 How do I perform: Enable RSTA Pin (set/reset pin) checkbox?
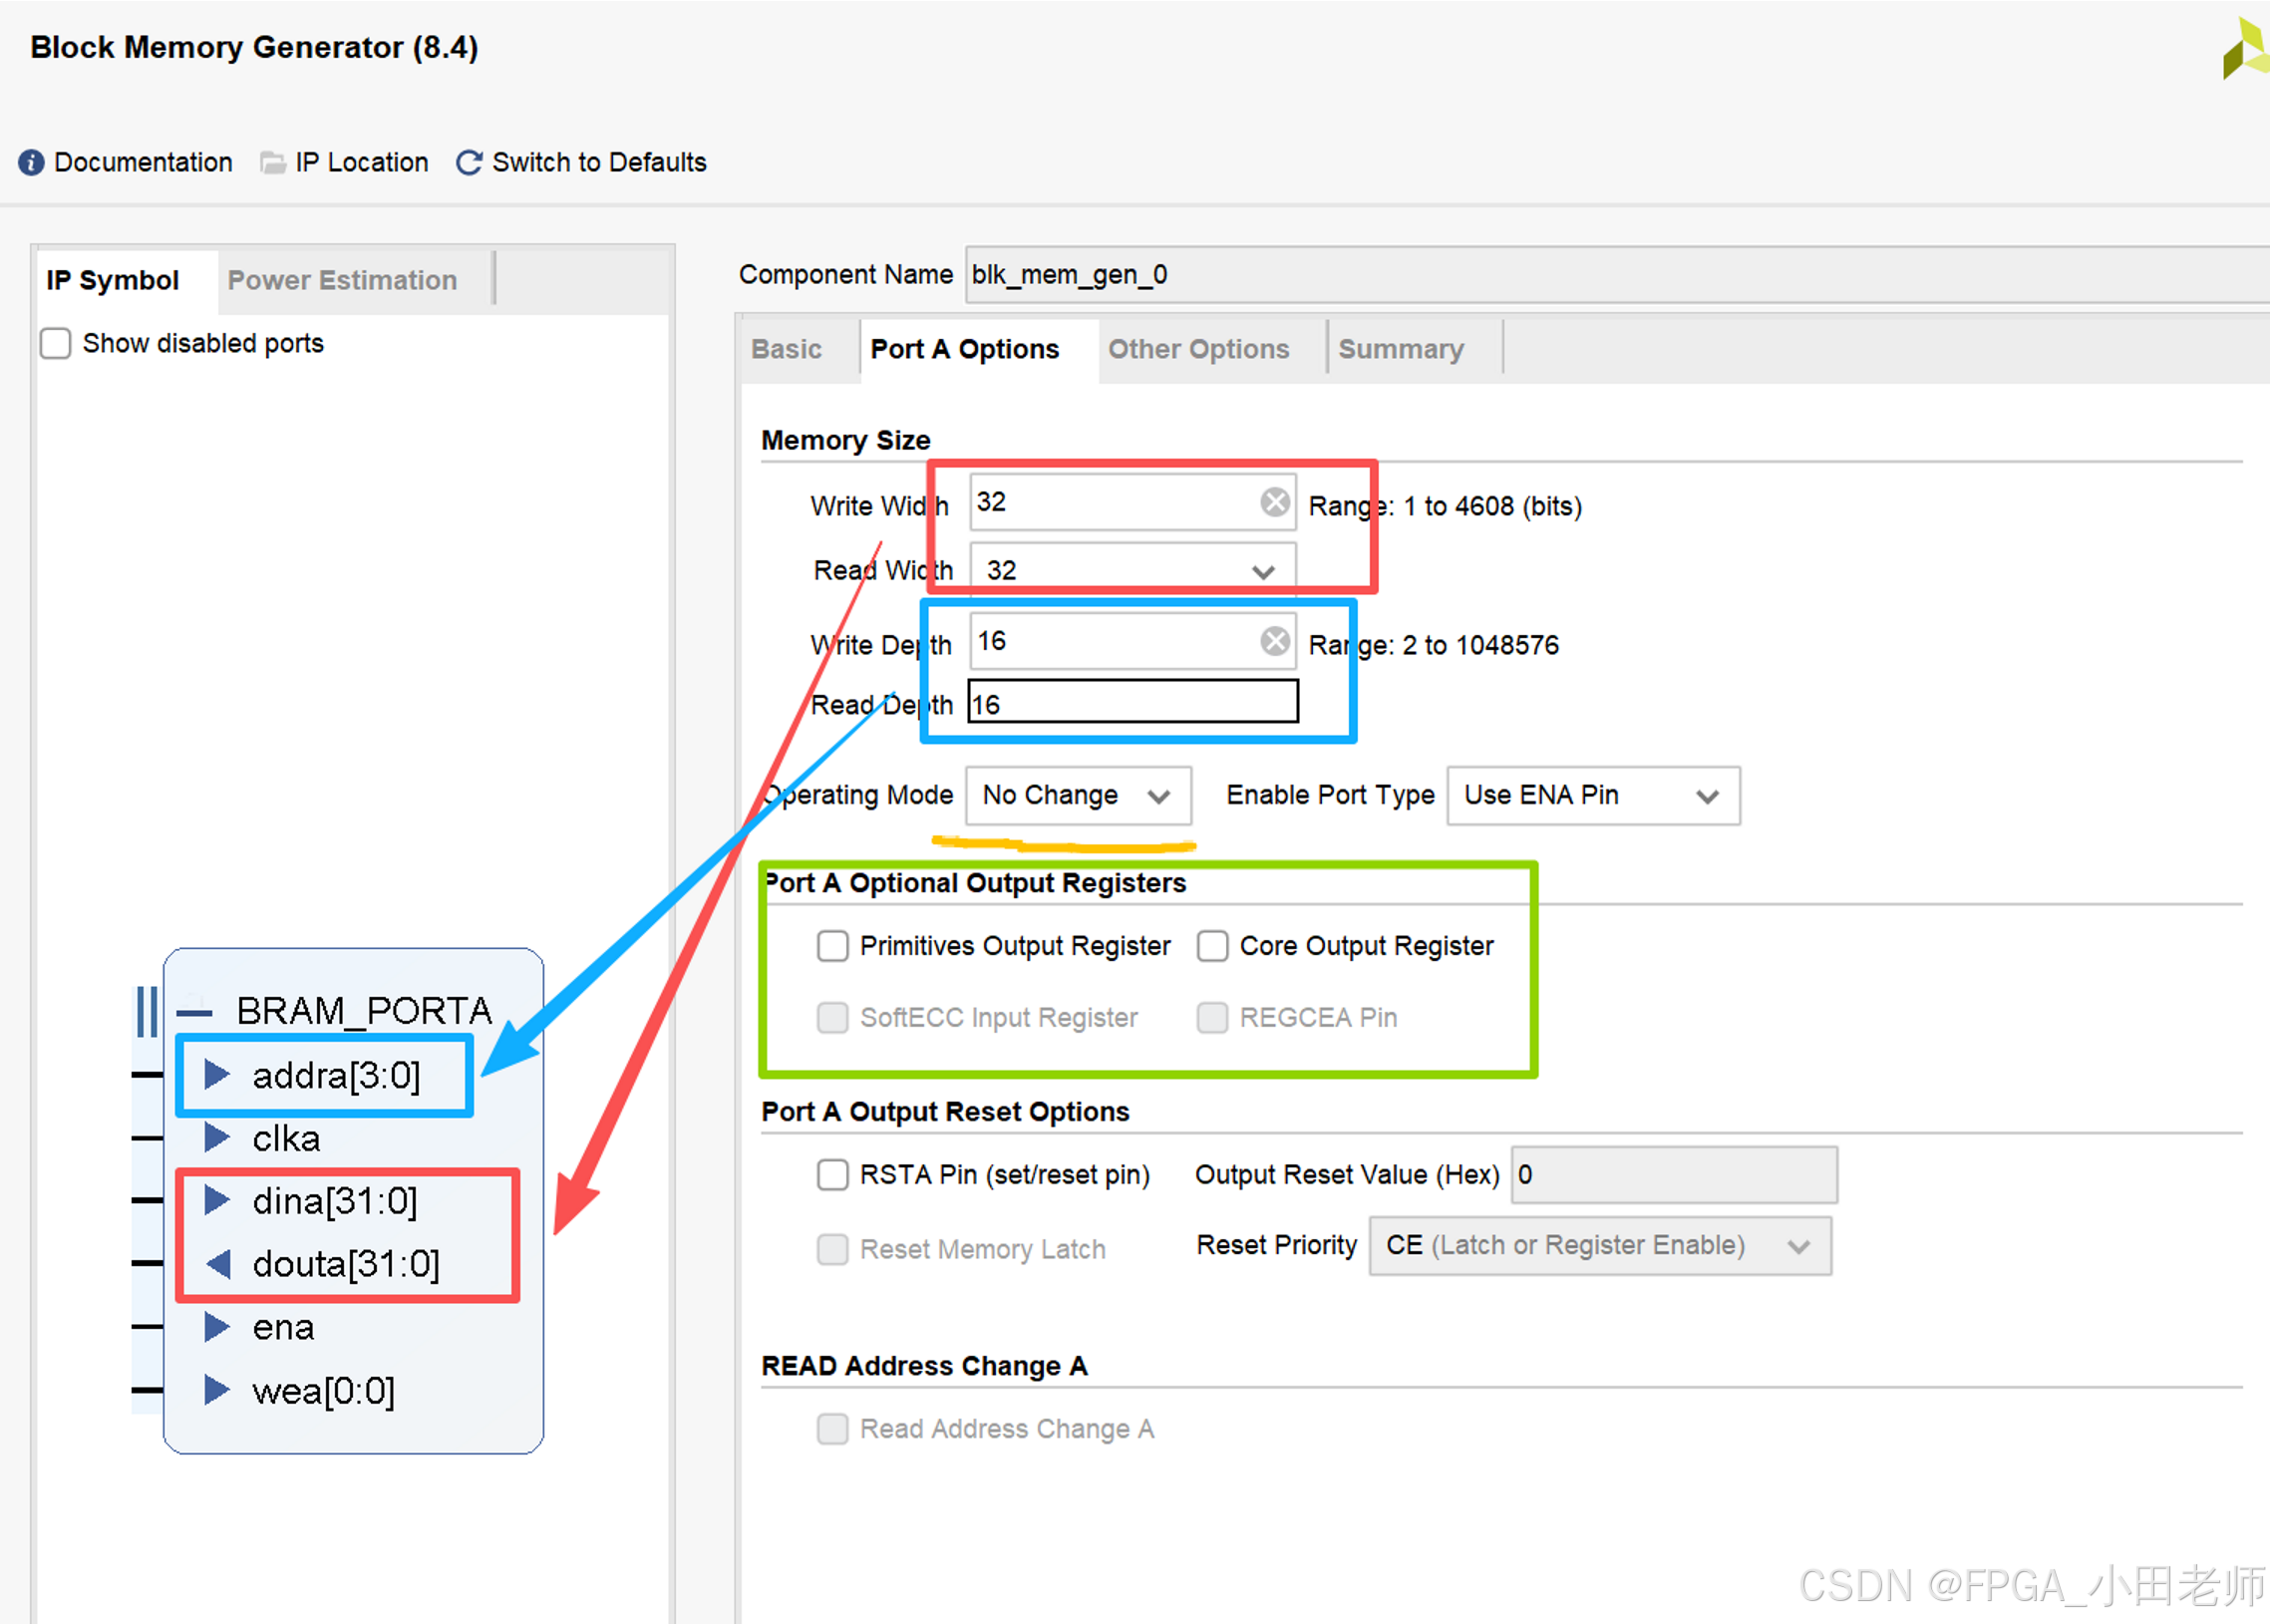832,1174
